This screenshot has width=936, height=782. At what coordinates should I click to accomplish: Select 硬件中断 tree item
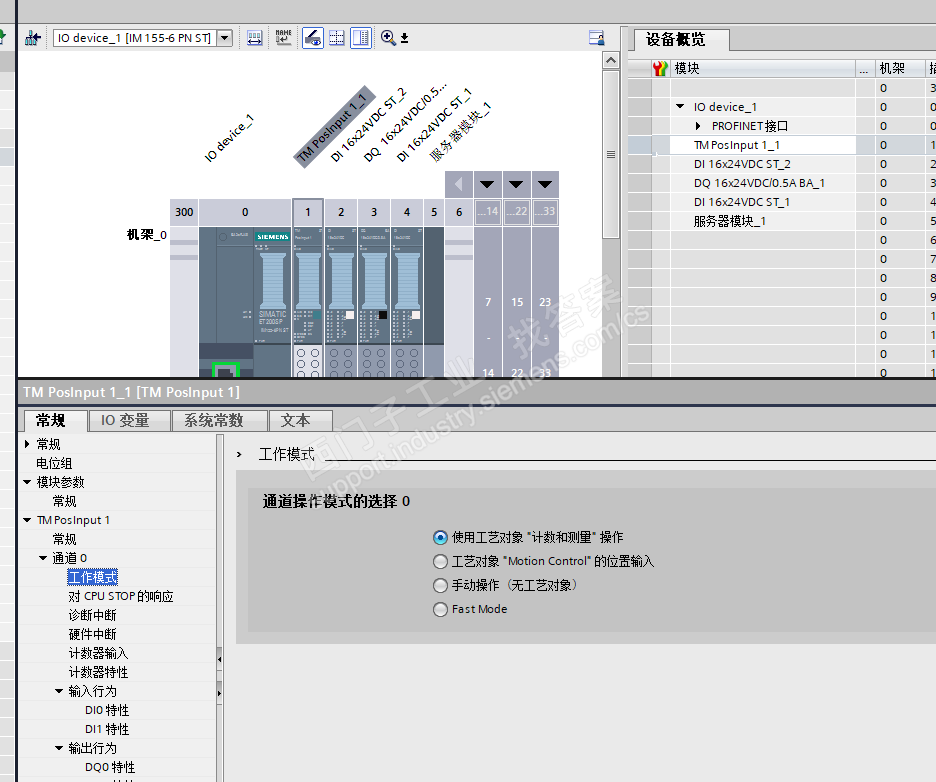pyautogui.click(x=93, y=634)
